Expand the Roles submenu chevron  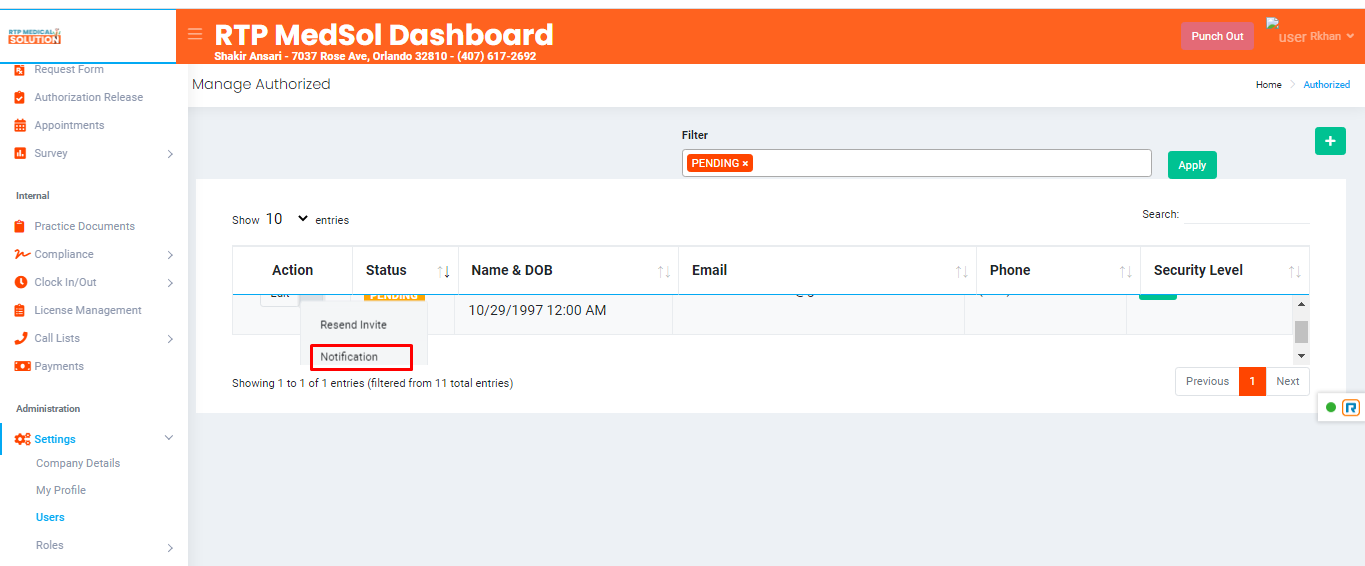[x=170, y=547]
